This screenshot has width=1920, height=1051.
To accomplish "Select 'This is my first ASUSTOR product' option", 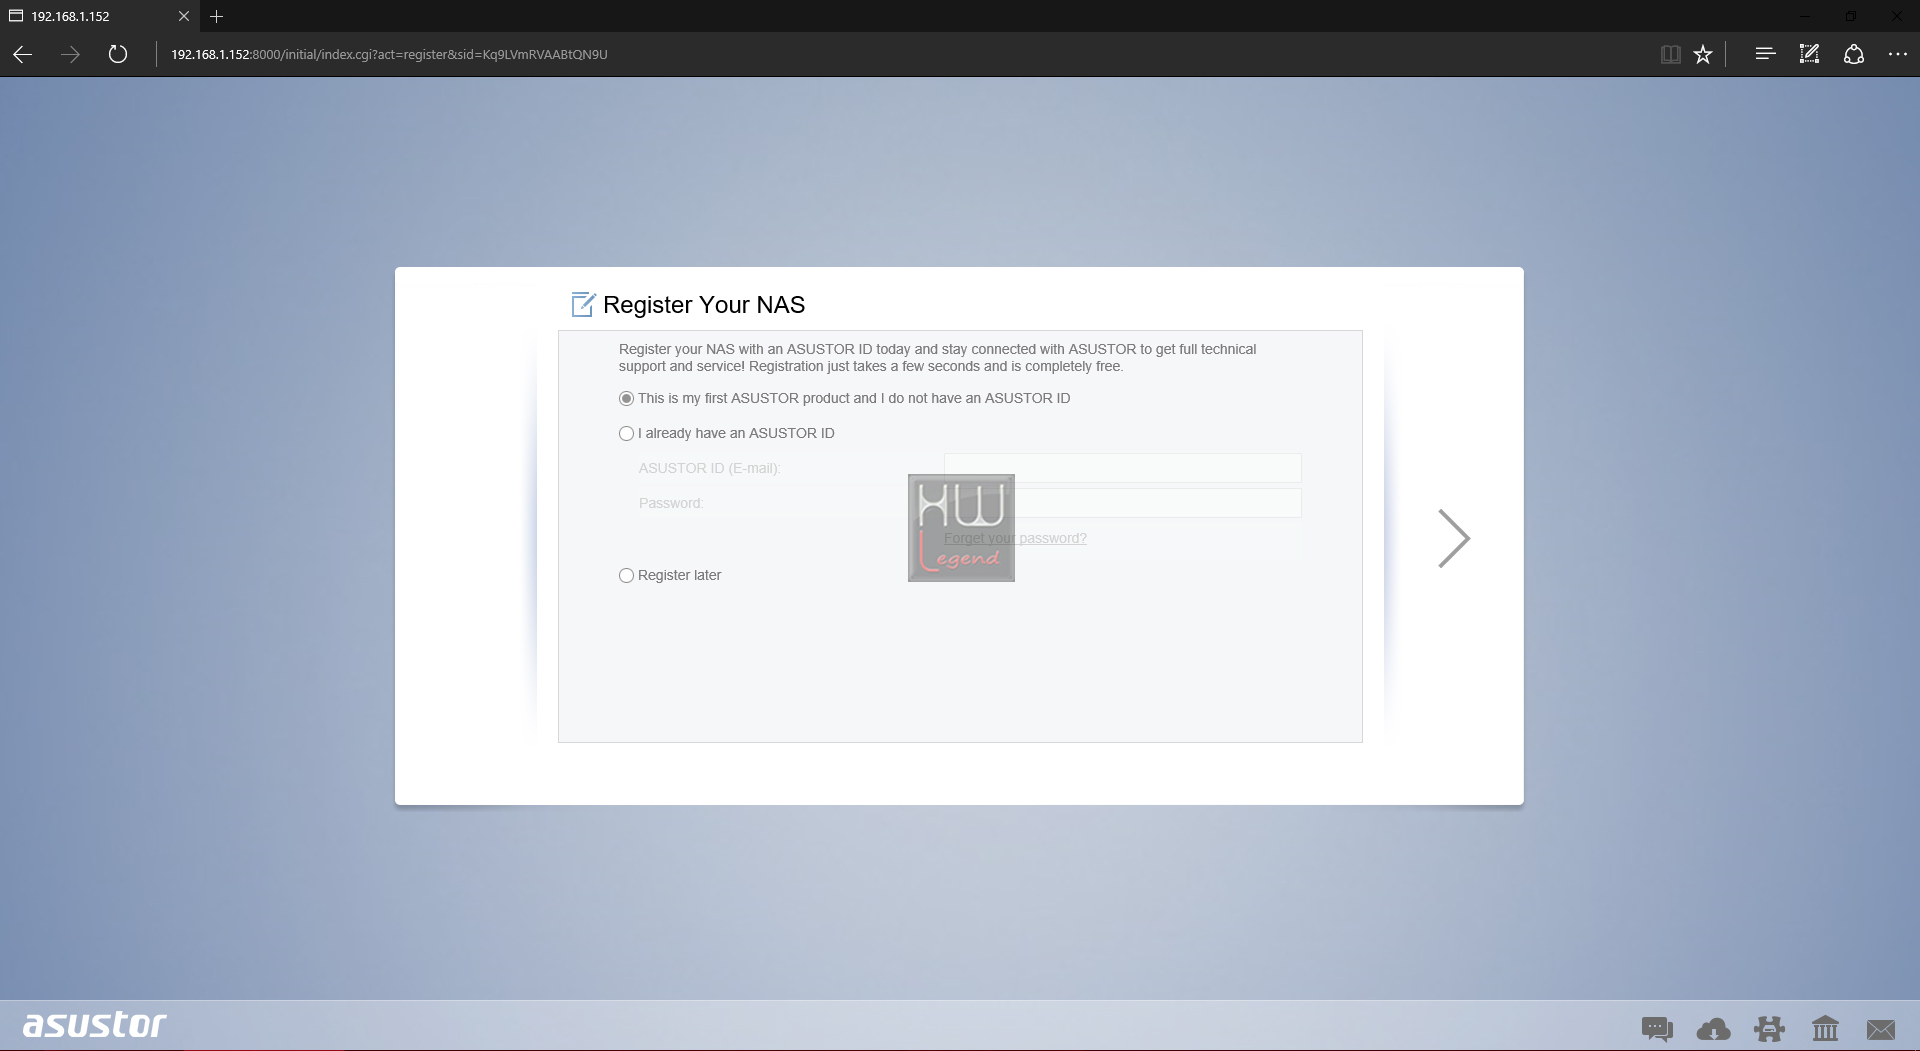I will pyautogui.click(x=626, y=398).
